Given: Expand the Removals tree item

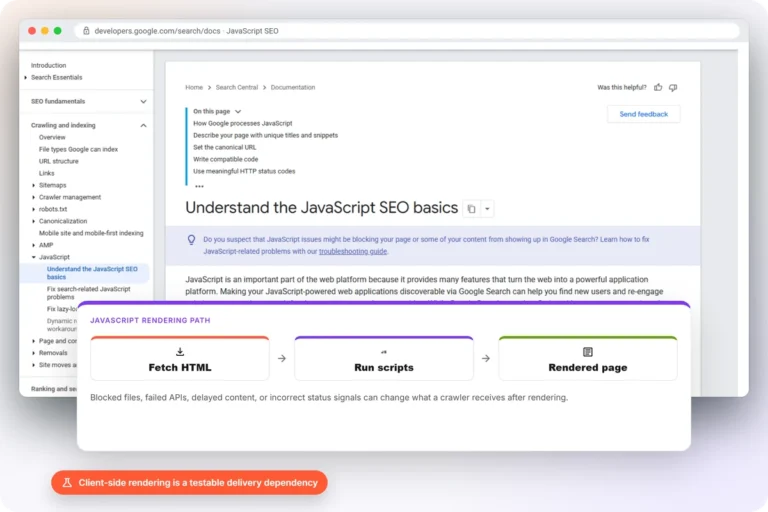Looking at the screenshot, I should coord(33,353).
